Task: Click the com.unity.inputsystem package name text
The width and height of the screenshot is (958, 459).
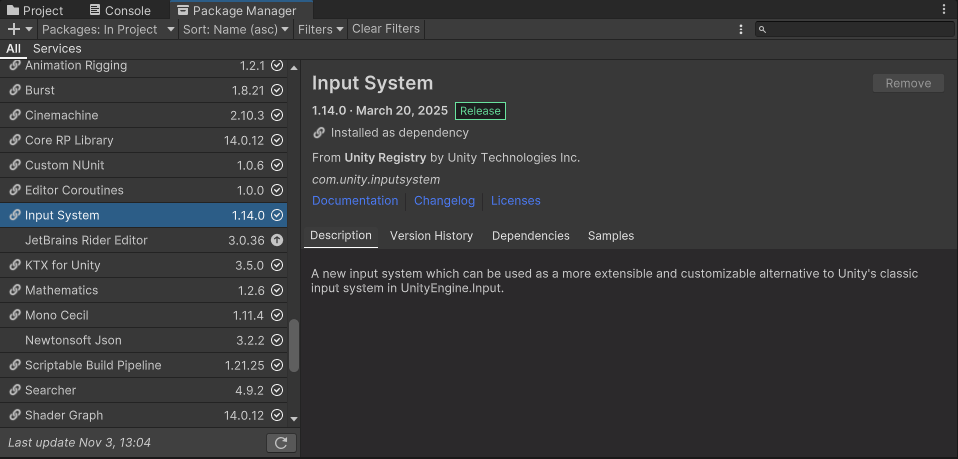Action: pos(376,180)
